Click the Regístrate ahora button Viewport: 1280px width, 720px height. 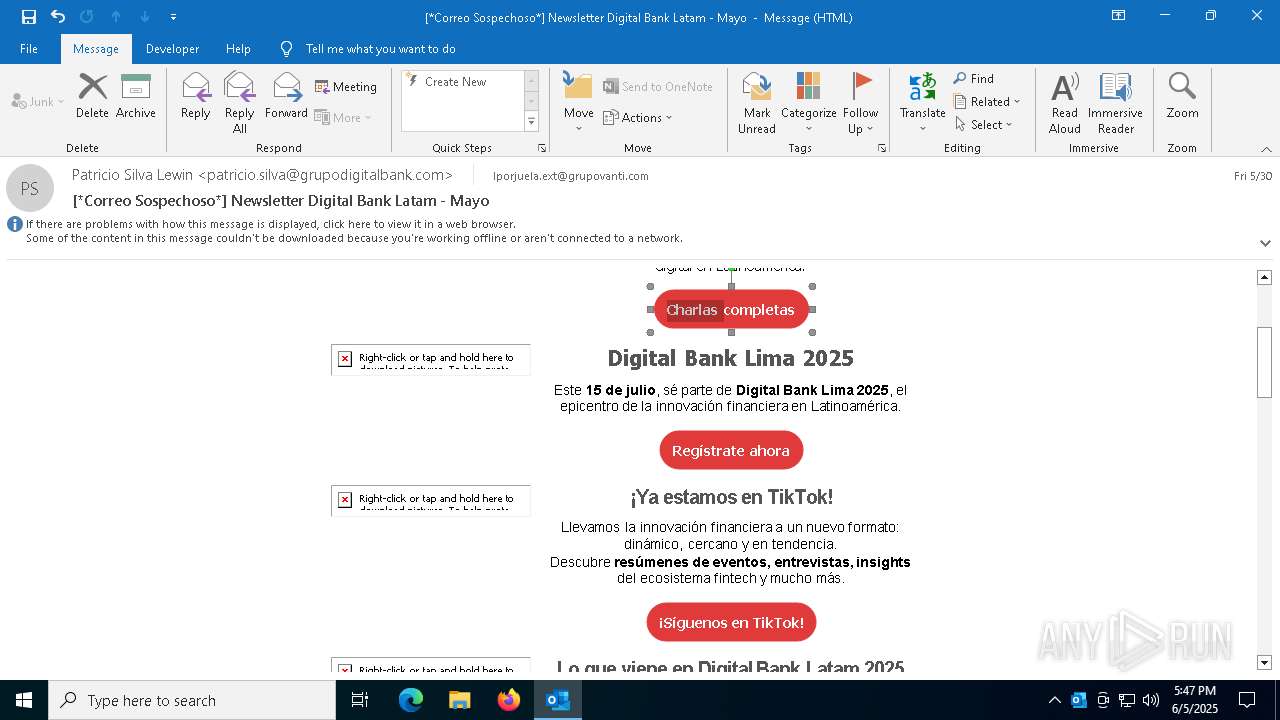tap(731, 451)
